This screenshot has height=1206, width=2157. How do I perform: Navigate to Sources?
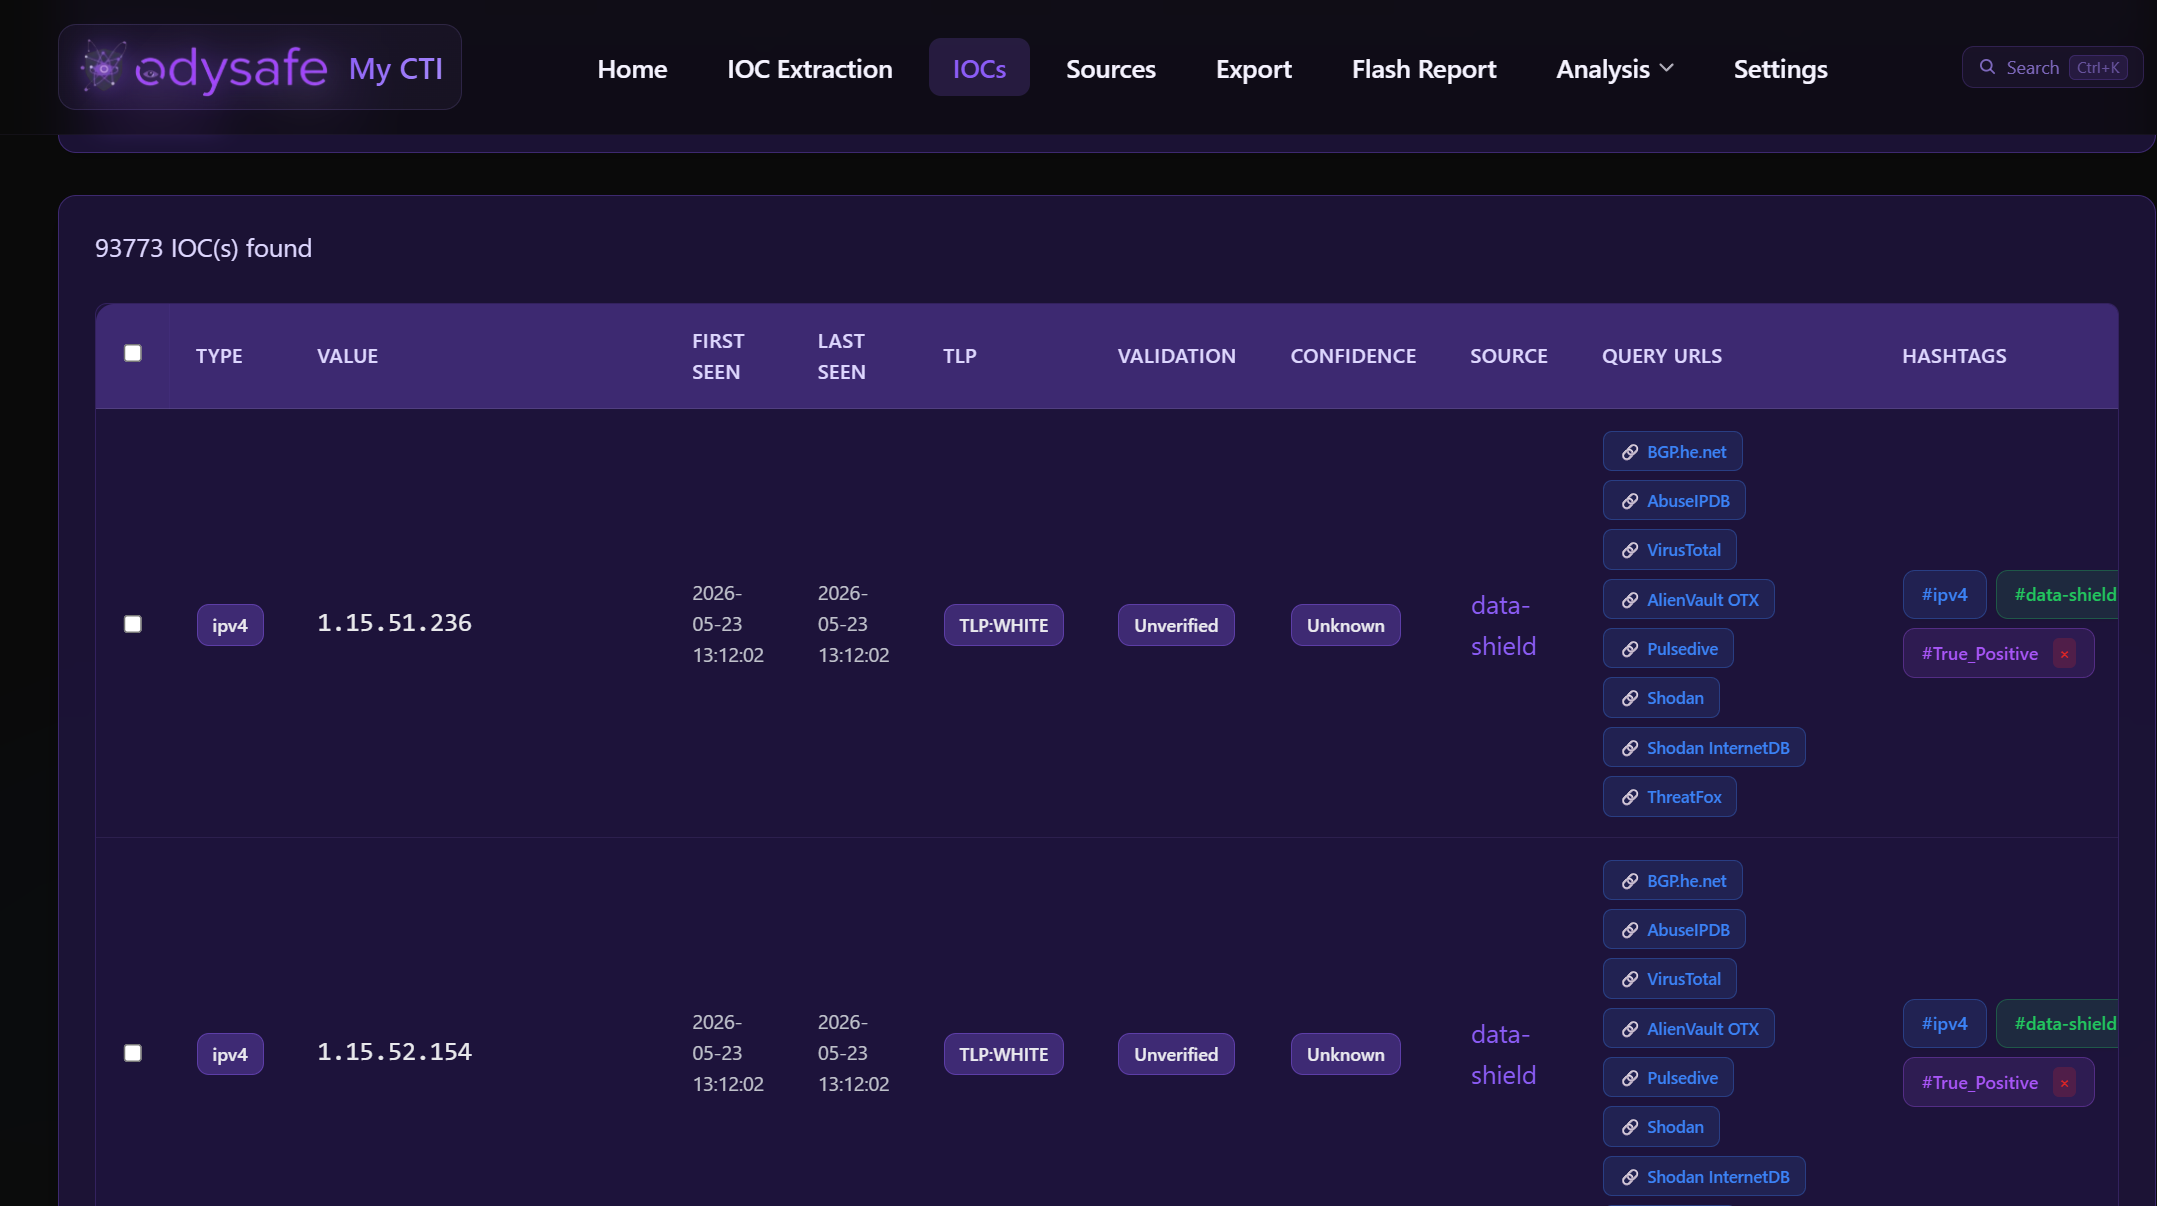point(1111,69)
